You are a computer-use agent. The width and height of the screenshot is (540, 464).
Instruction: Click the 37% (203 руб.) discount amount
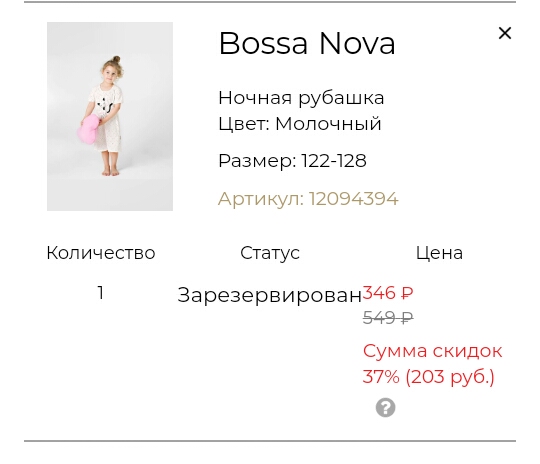(x=428, y=377)
